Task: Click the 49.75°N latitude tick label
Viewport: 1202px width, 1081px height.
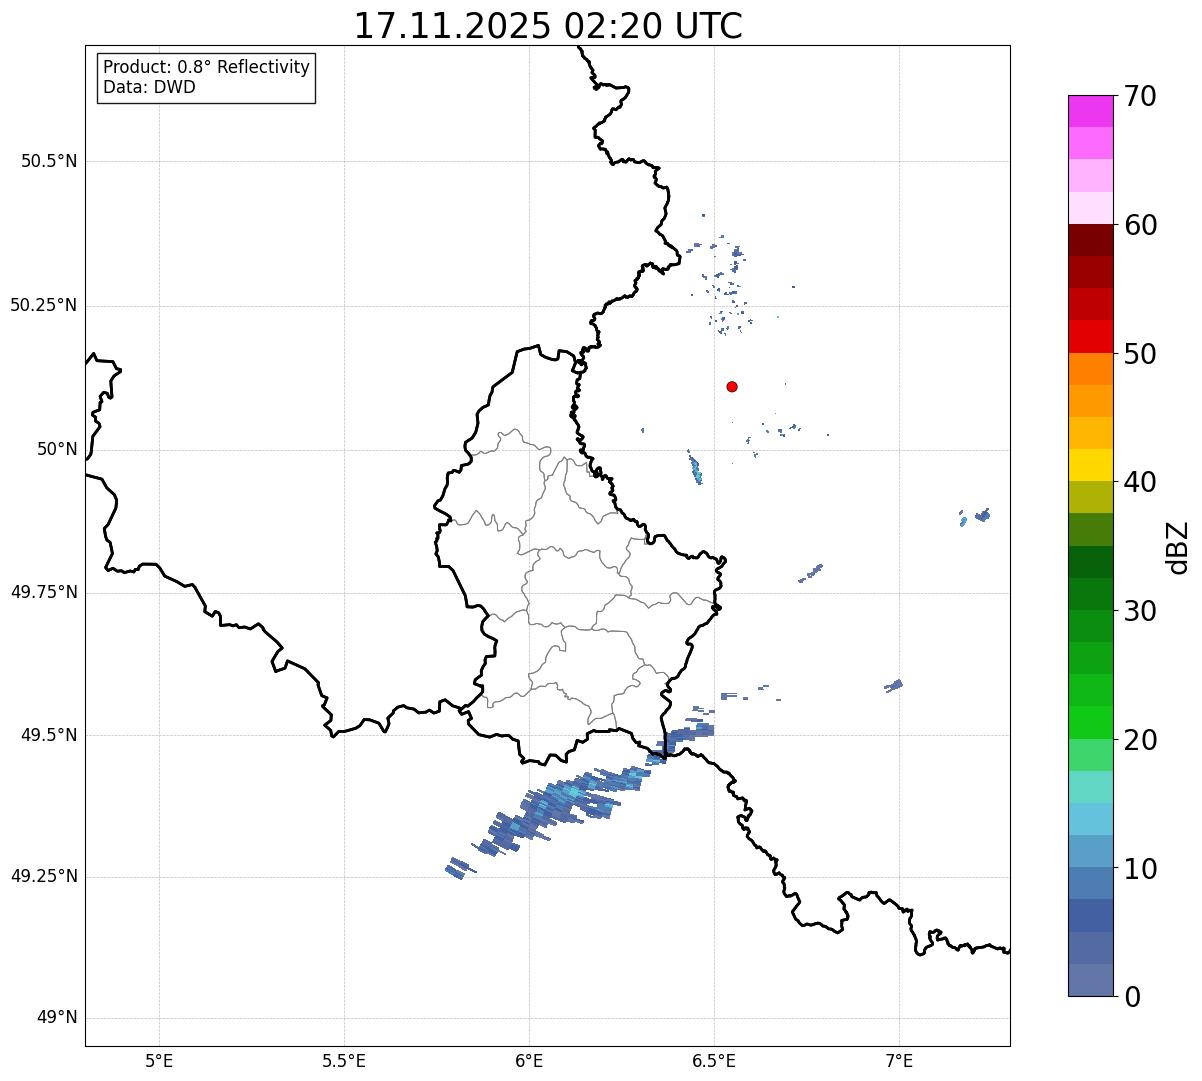Action: (44, 592)
